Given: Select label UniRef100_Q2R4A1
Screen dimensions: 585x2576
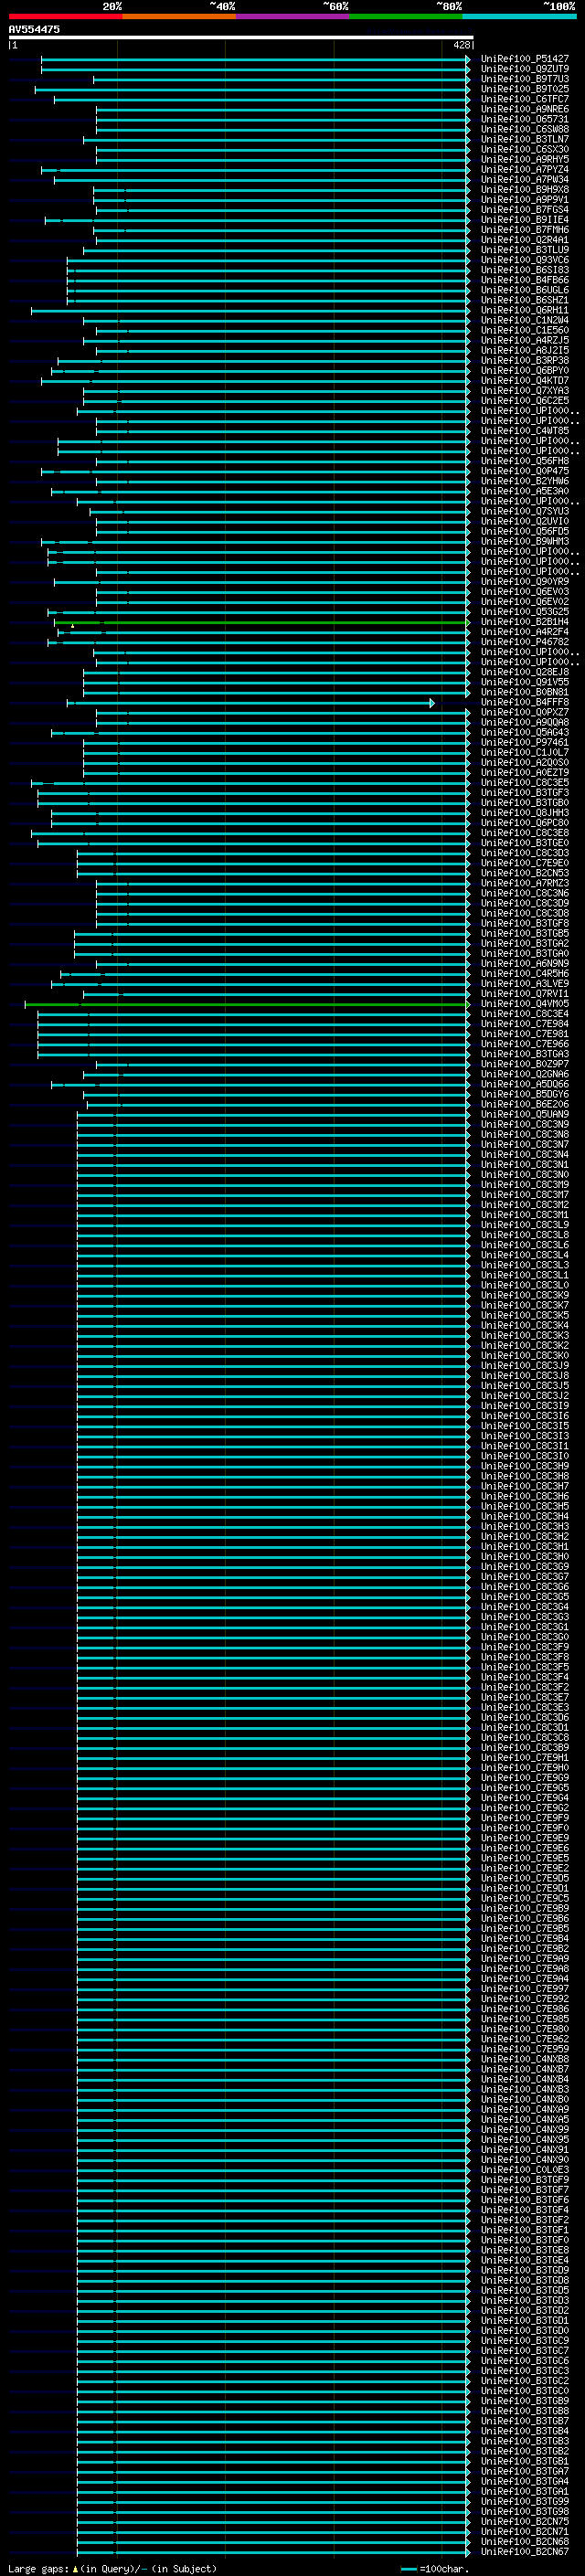Looking at the screenshot, I should (x=524, y=240).
